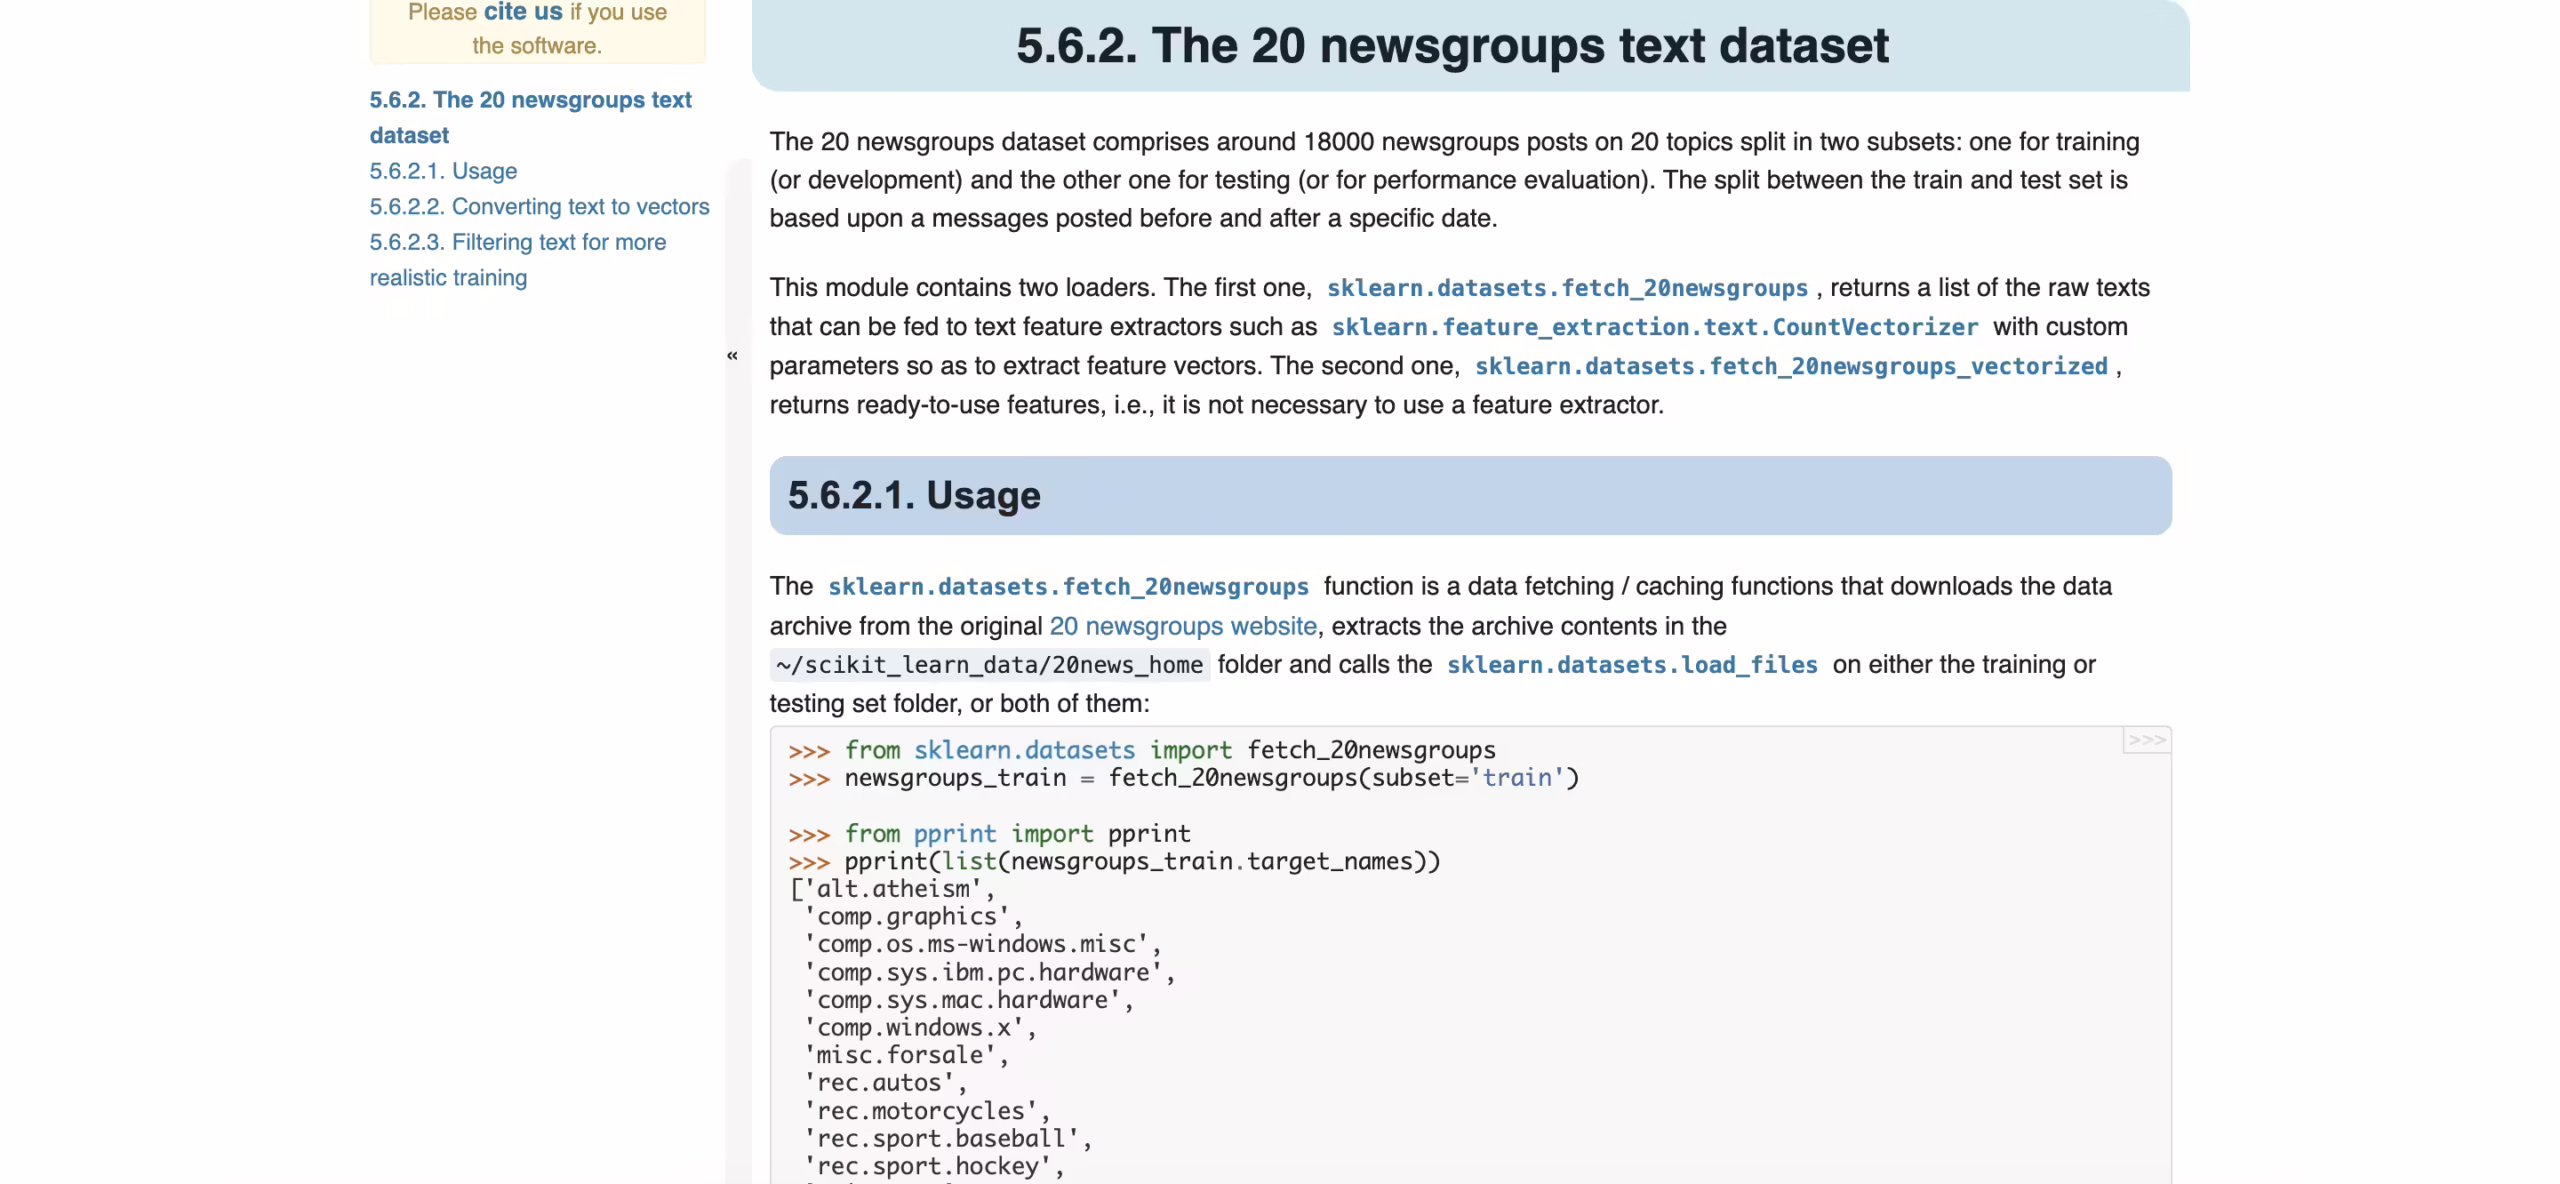2560x1184 pixels.
Task: Click fetch_20newsgroups link in the loaders paragraph
Action: pos(1566,288)
